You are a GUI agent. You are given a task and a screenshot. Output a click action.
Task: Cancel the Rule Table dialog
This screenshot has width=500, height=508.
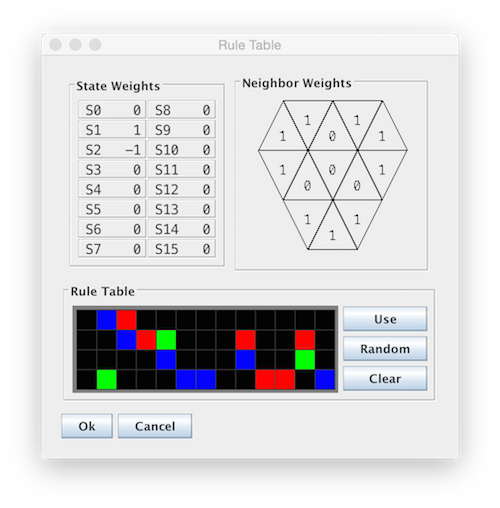[x=155, y=426]
